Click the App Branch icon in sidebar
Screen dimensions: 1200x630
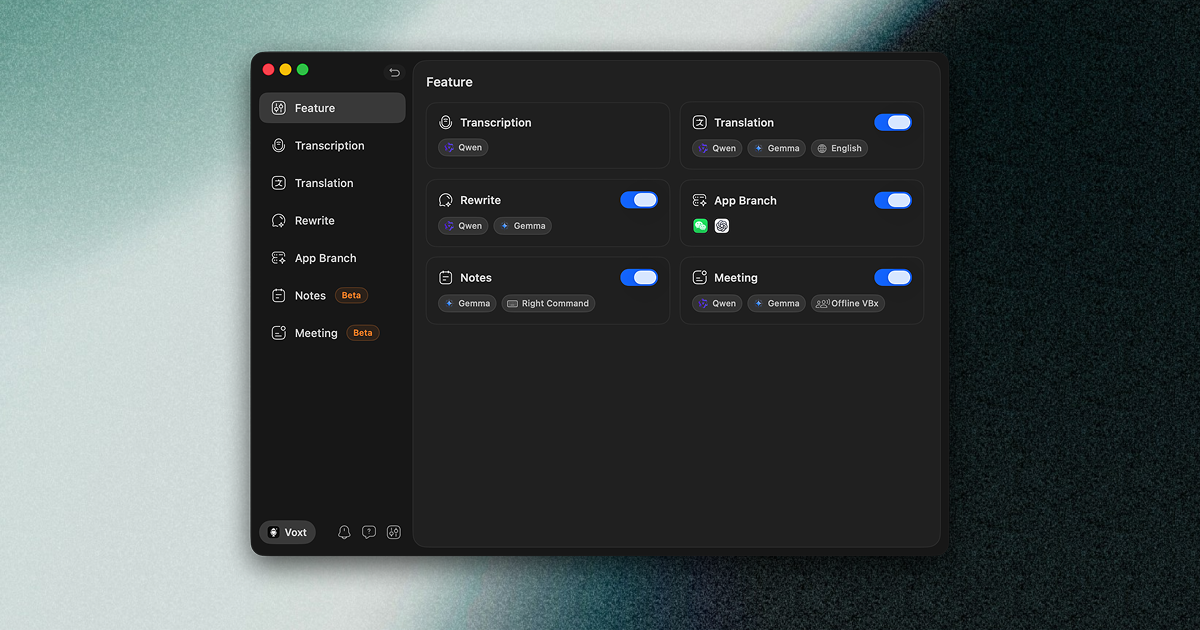click(279, 258)
